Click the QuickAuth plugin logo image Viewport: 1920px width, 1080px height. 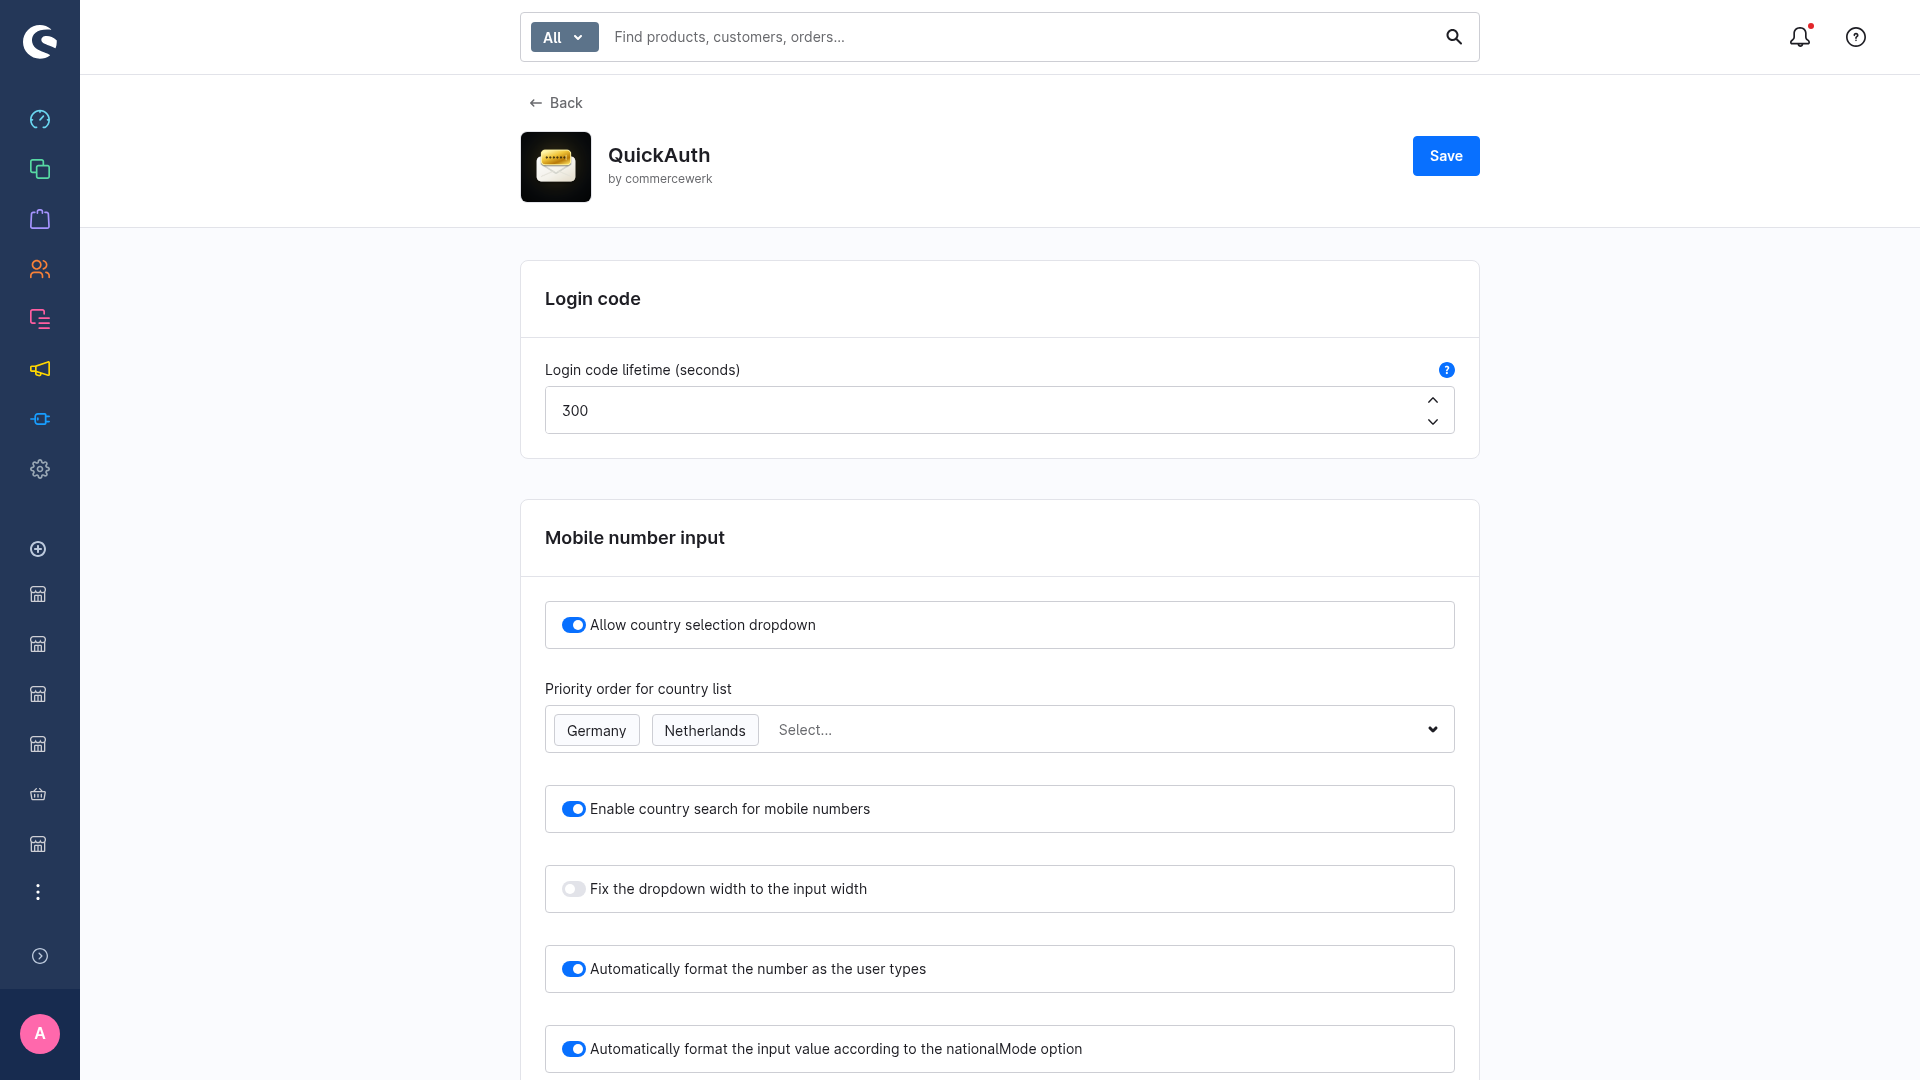556,167
